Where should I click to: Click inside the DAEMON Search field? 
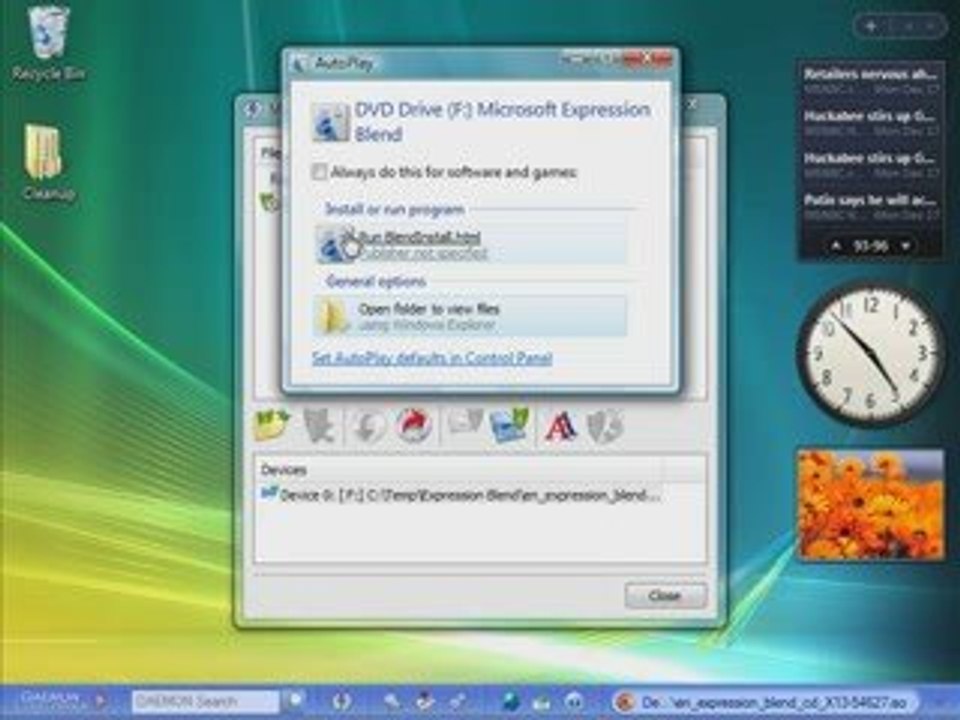(x=206, y=701)
